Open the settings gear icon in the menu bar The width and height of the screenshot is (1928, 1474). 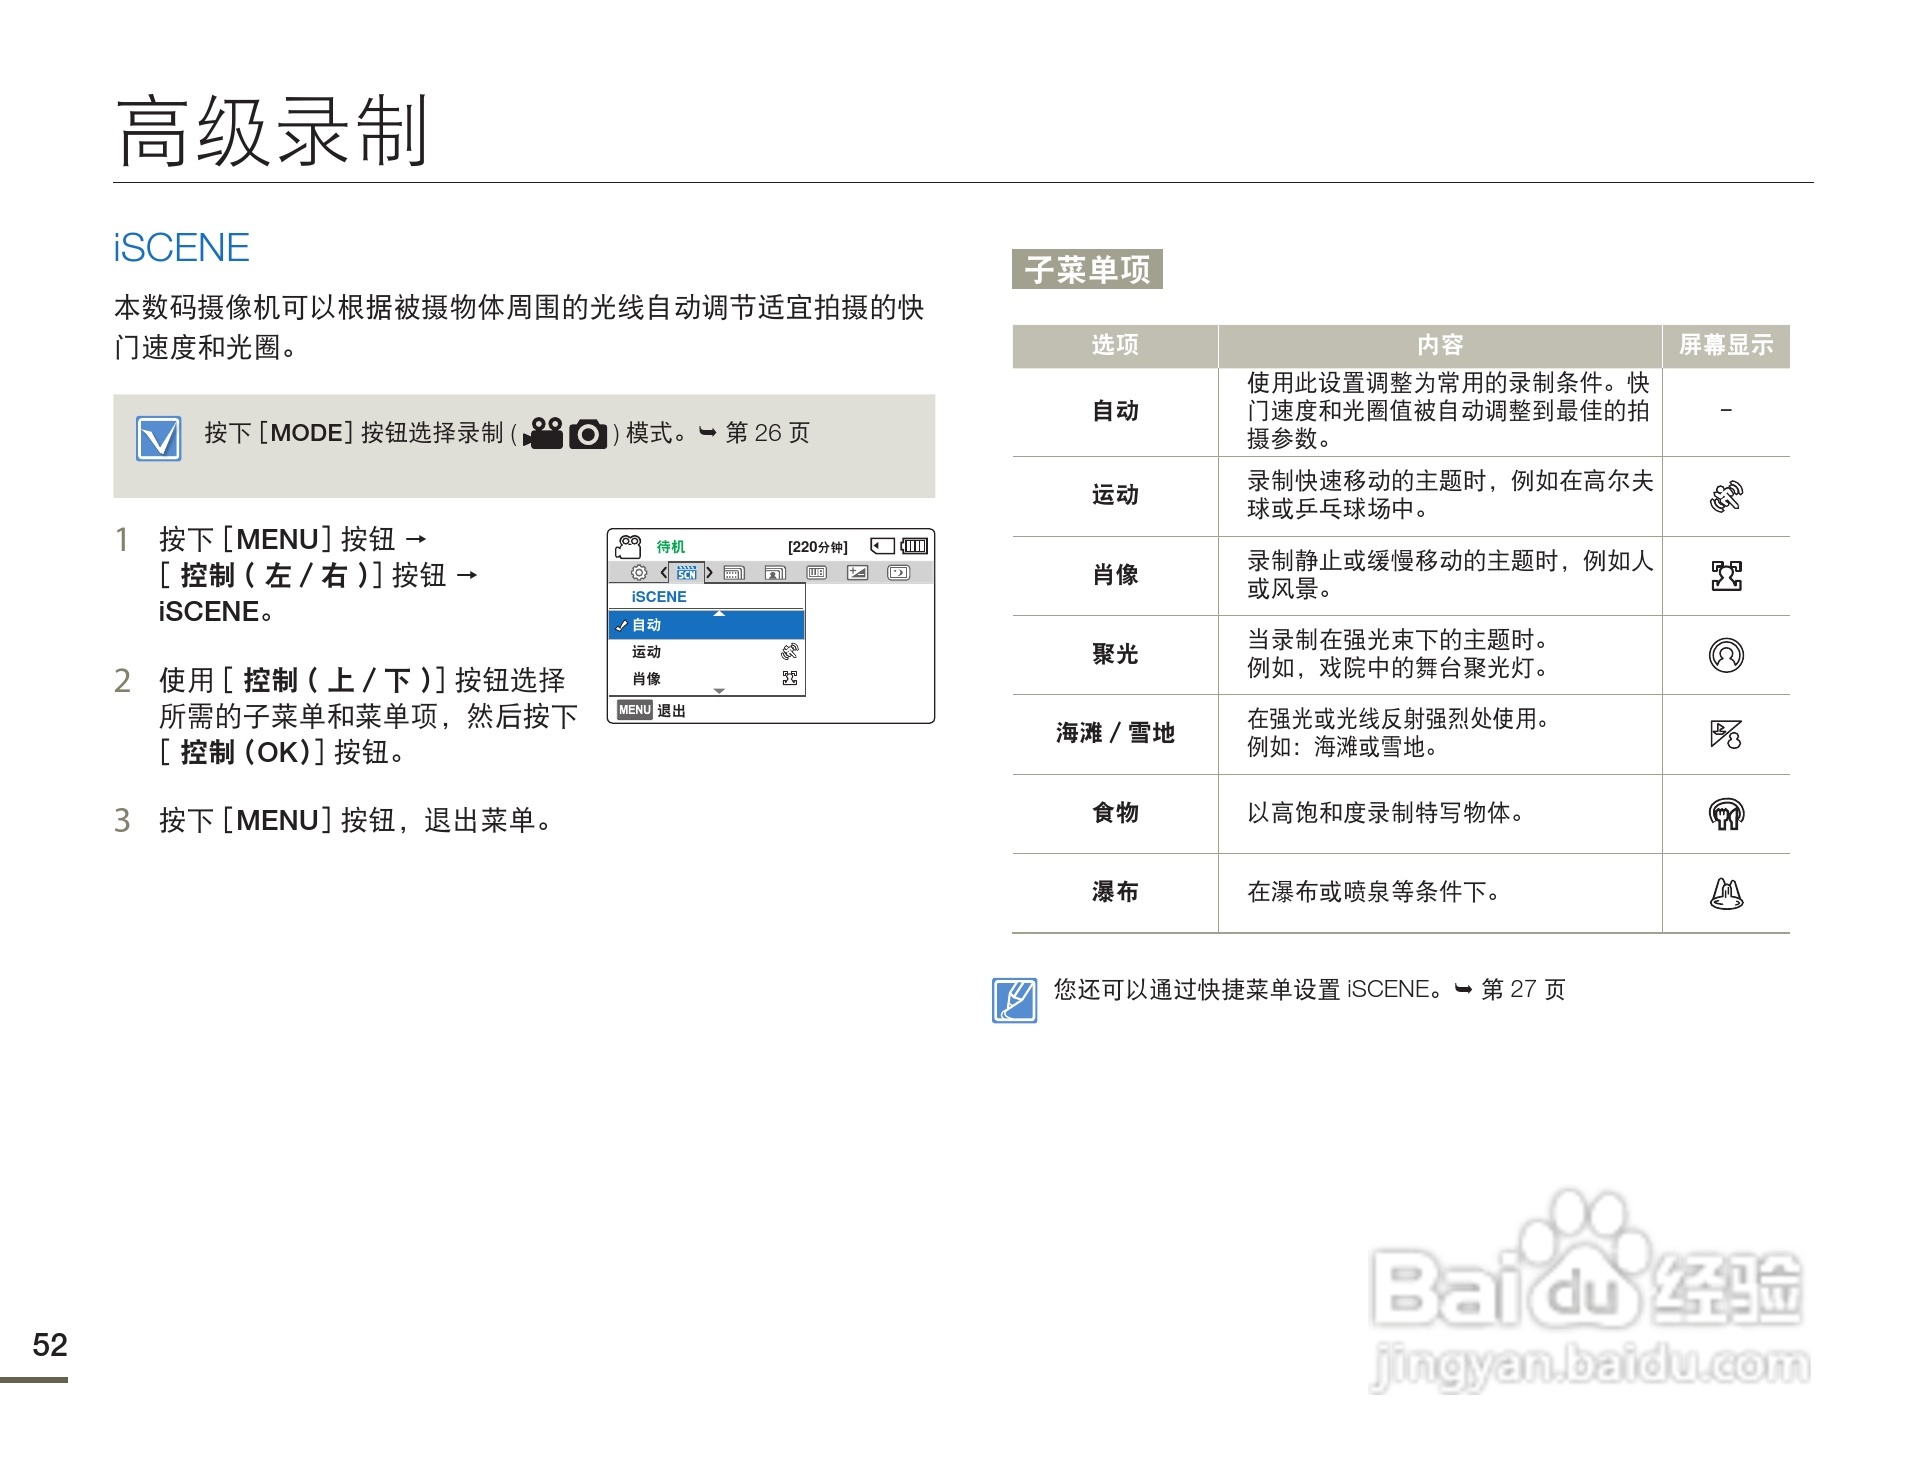[639, 573]
